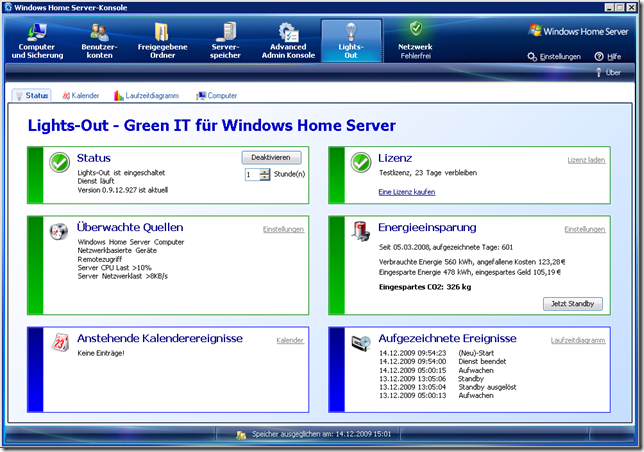
Task: Click Status panel green checkmark icon
Action: 60,163
